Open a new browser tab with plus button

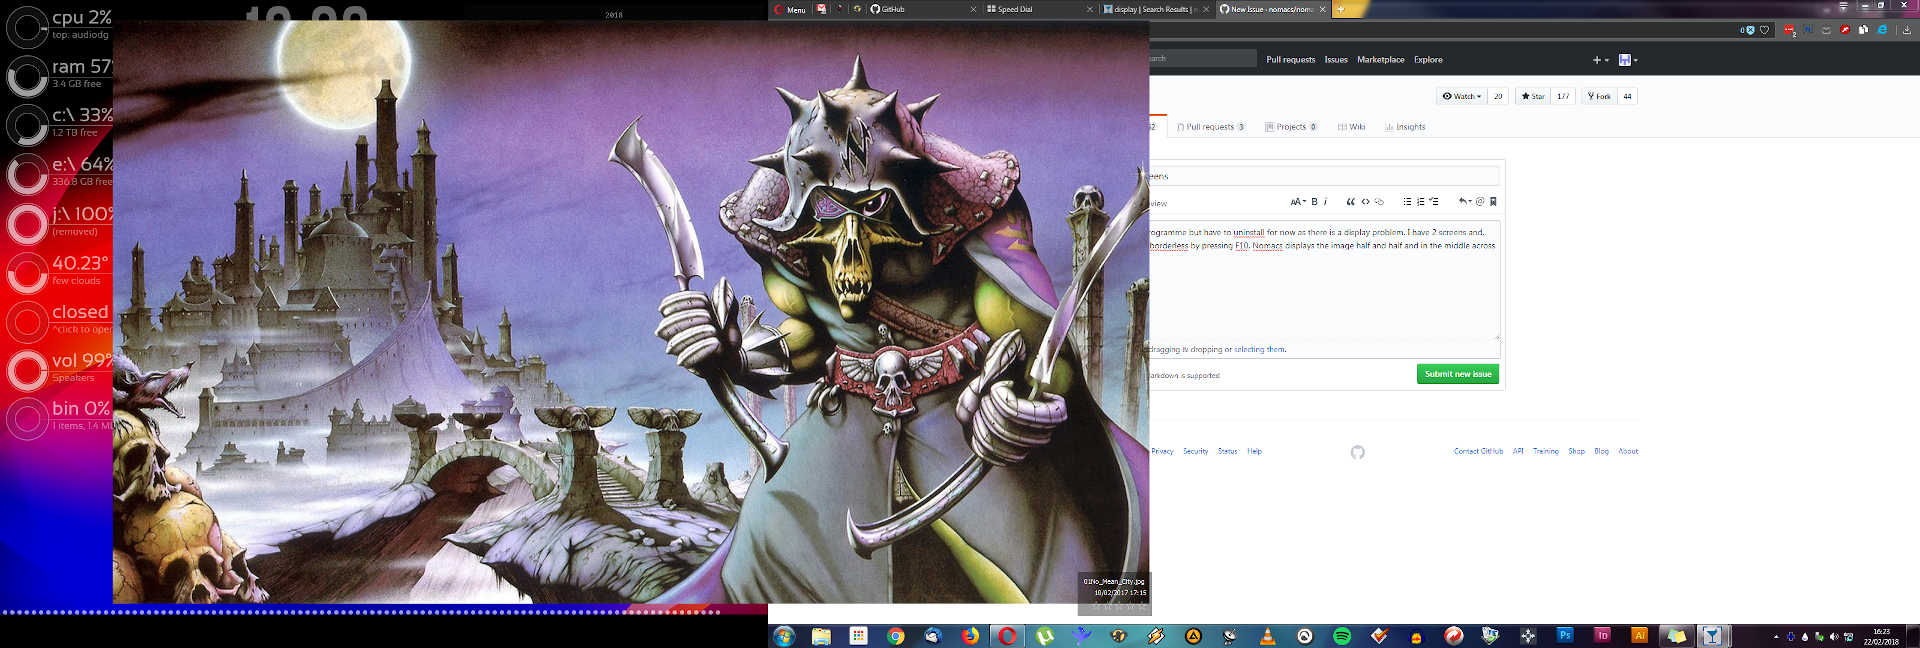pyautogui.click(x=1341, y=9)
